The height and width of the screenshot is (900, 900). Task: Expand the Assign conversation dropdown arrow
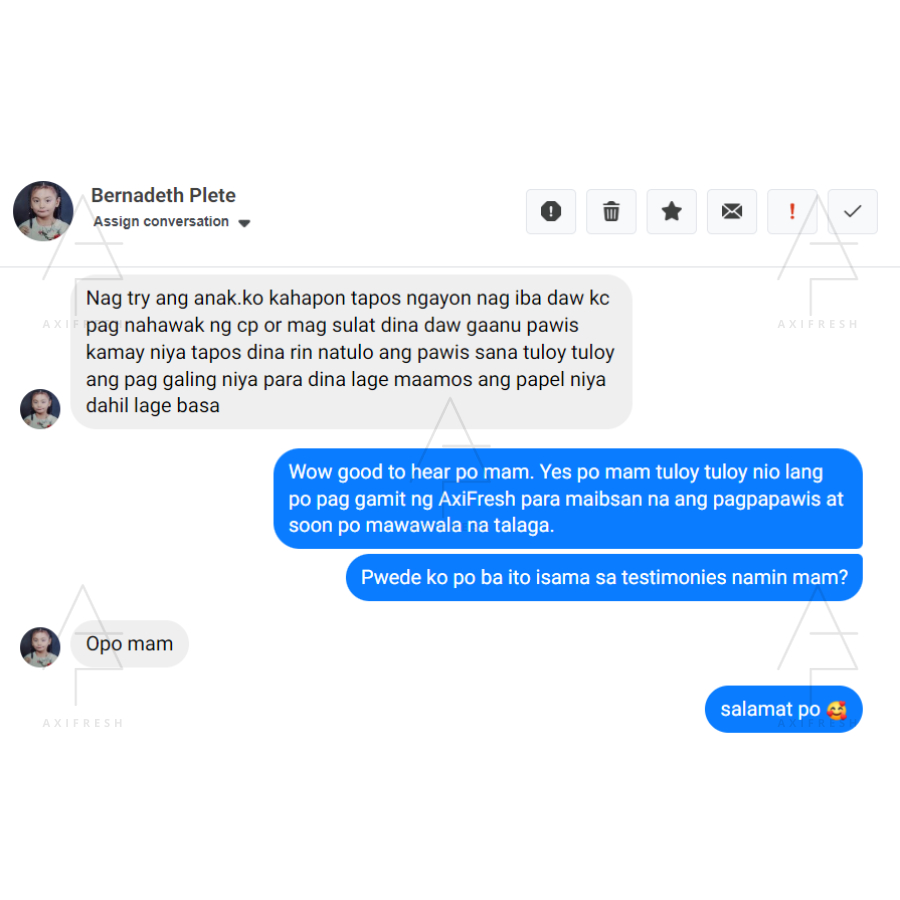click(x=244, y=223)
